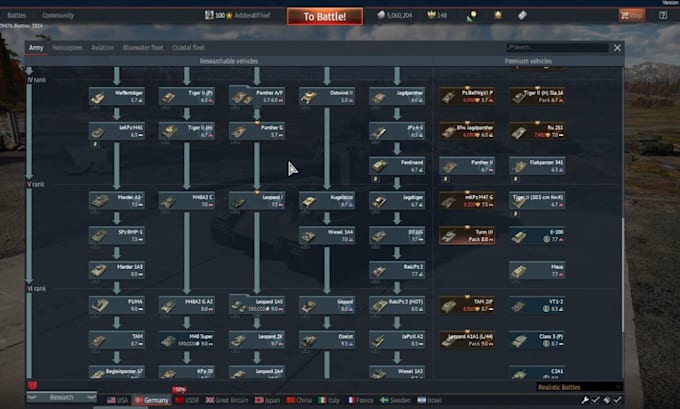Select the VT1-2 vehicle card
The height and width of the screenshot is (409, 680).
(x=537, y=305)
